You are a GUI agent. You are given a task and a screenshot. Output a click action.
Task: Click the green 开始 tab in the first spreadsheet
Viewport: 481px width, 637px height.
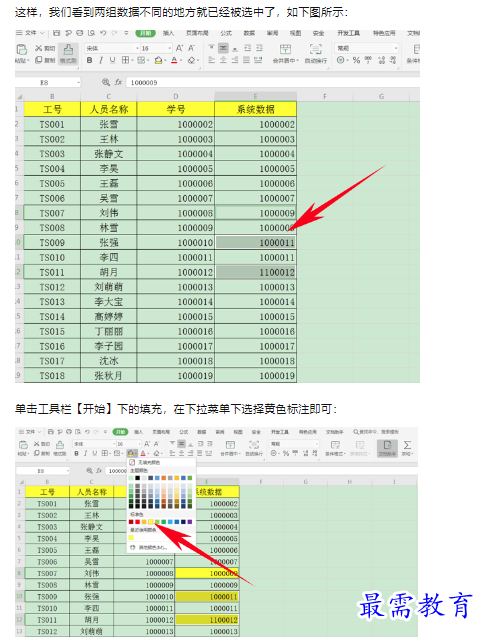pos(145,33)
